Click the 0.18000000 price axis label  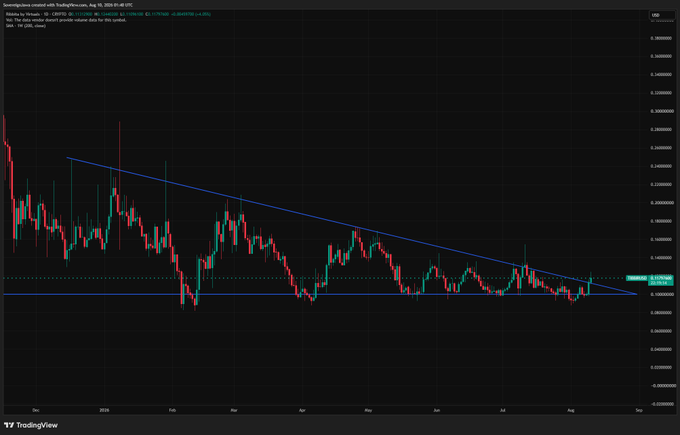click(661, 221)
